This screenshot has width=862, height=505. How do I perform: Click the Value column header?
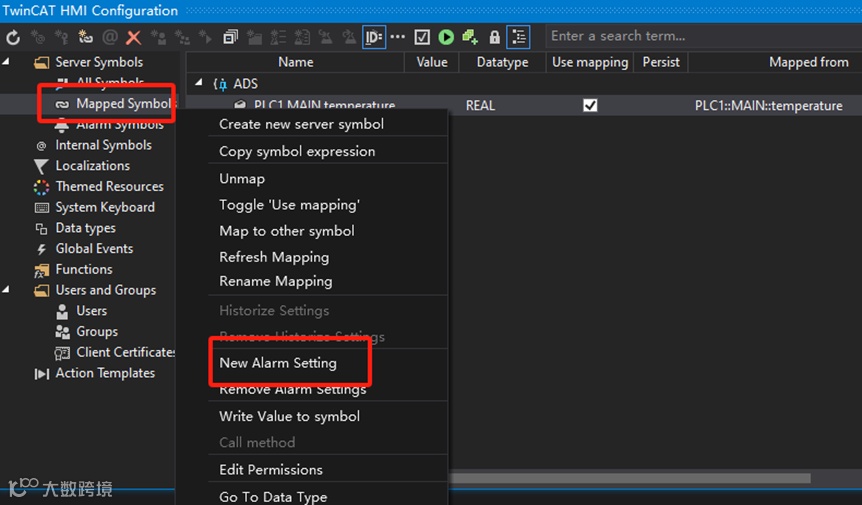[432, 62]
